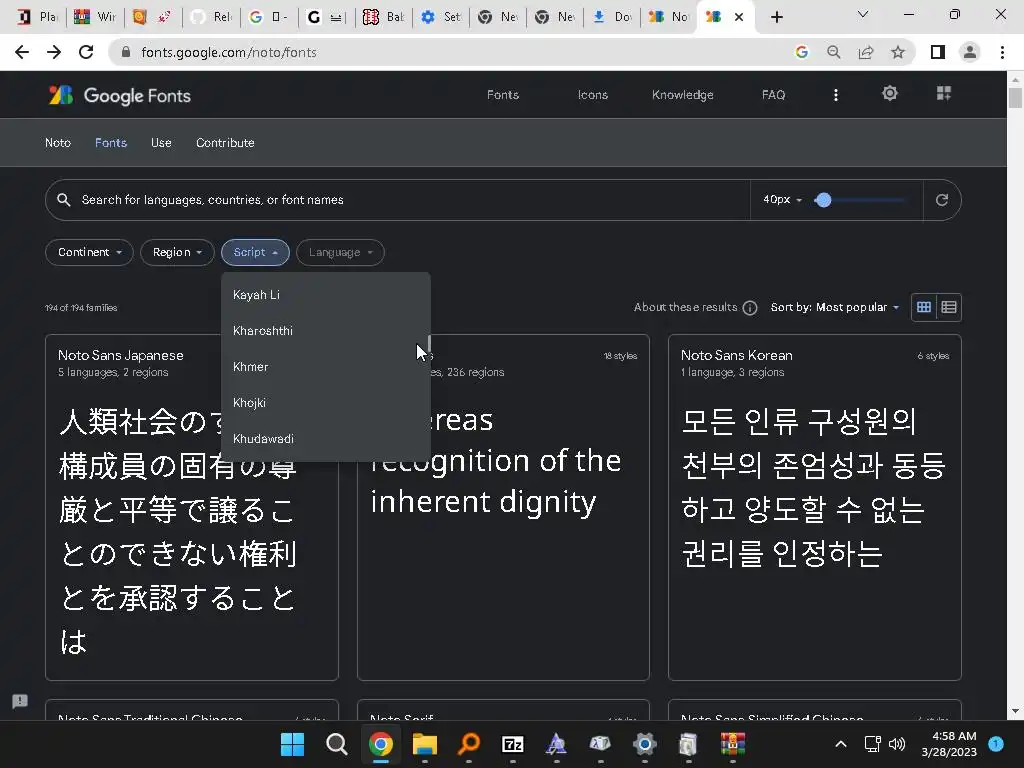Switch to the Settings browser tab
This screenshot has height=768, width=1024.
440,17
